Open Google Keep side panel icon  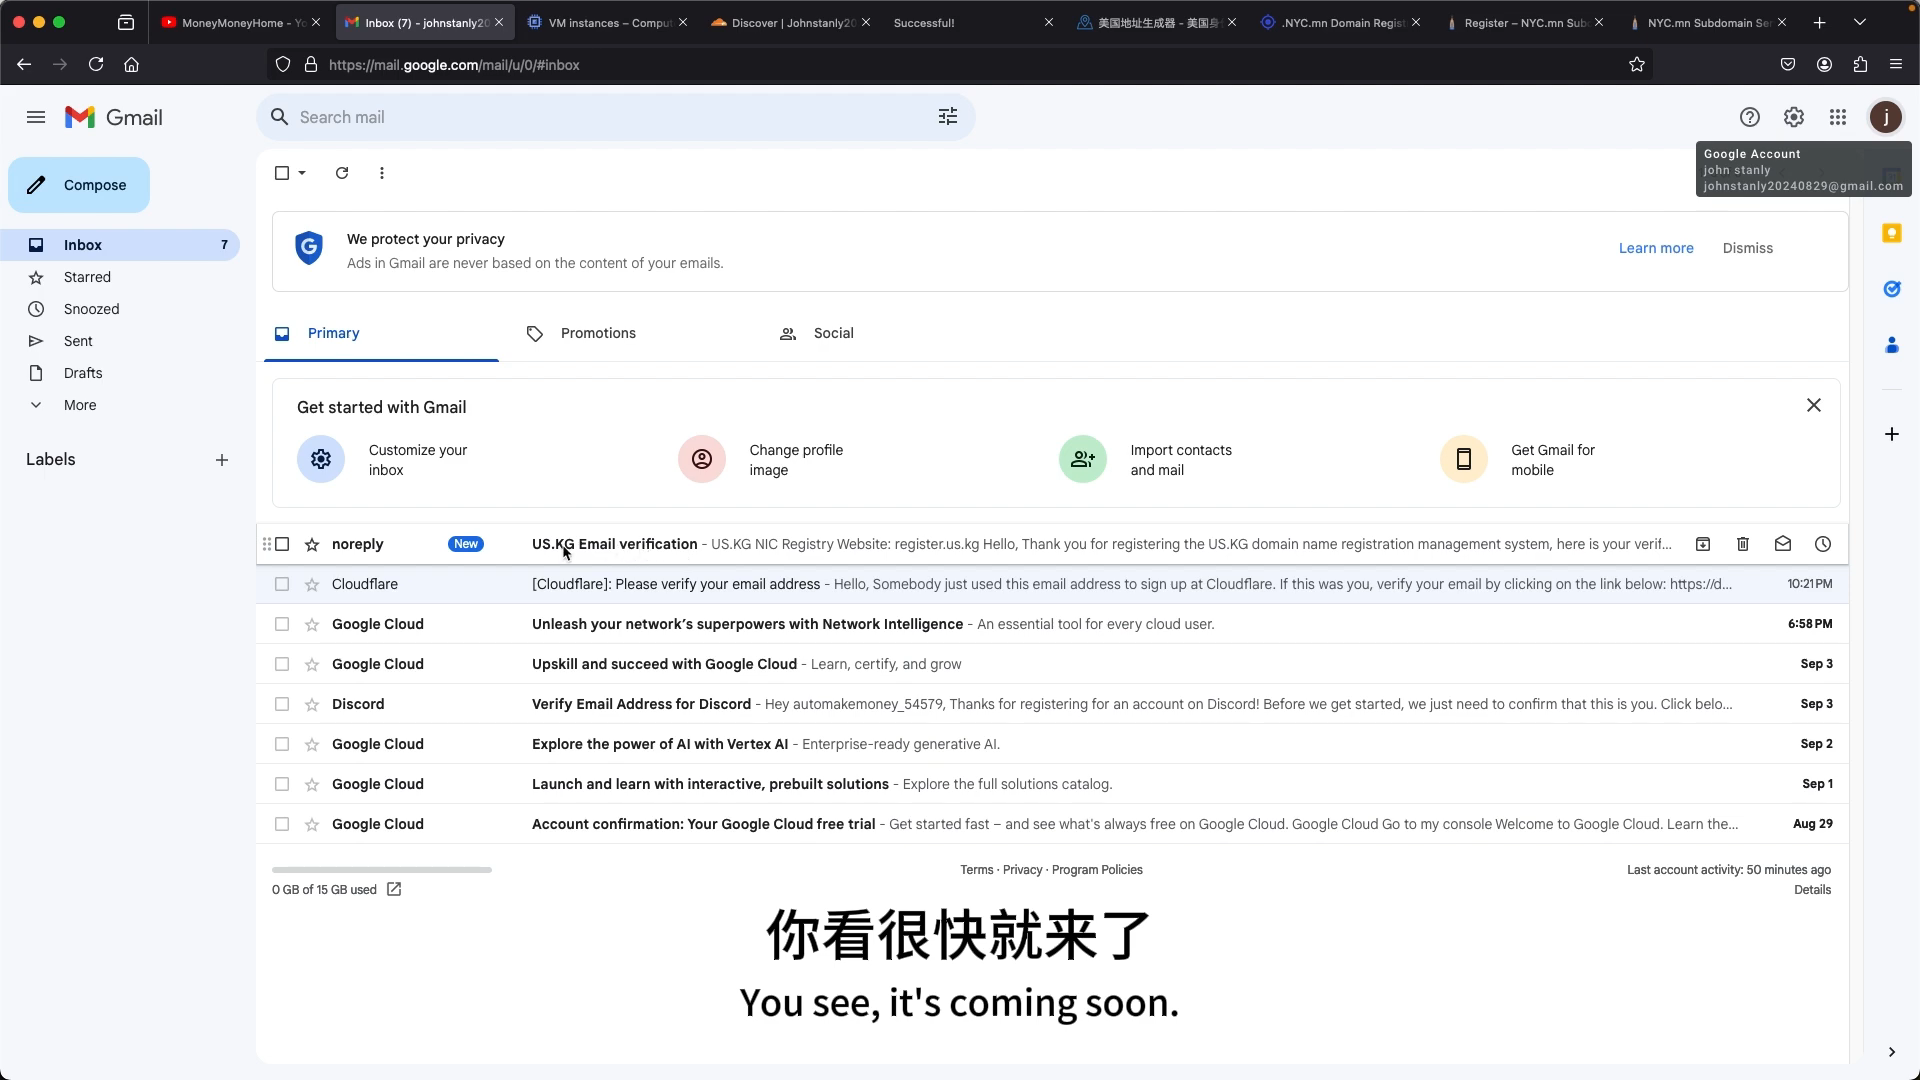click(1891, 233)
